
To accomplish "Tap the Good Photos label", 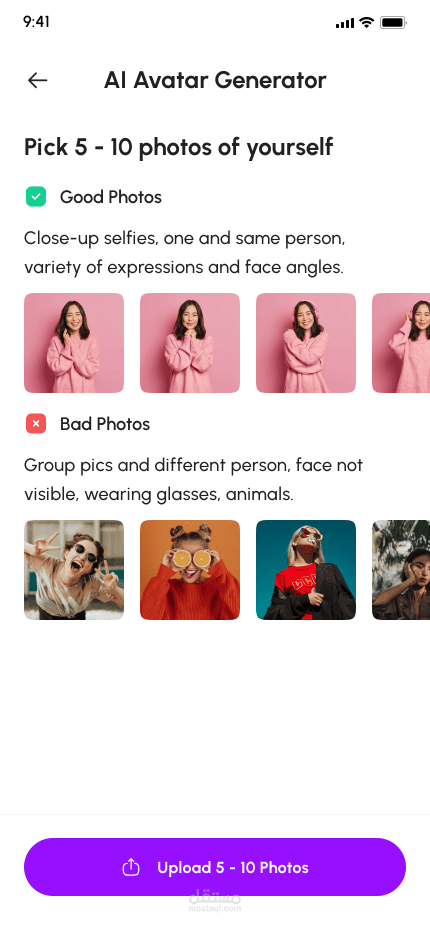I will [111, 197].
